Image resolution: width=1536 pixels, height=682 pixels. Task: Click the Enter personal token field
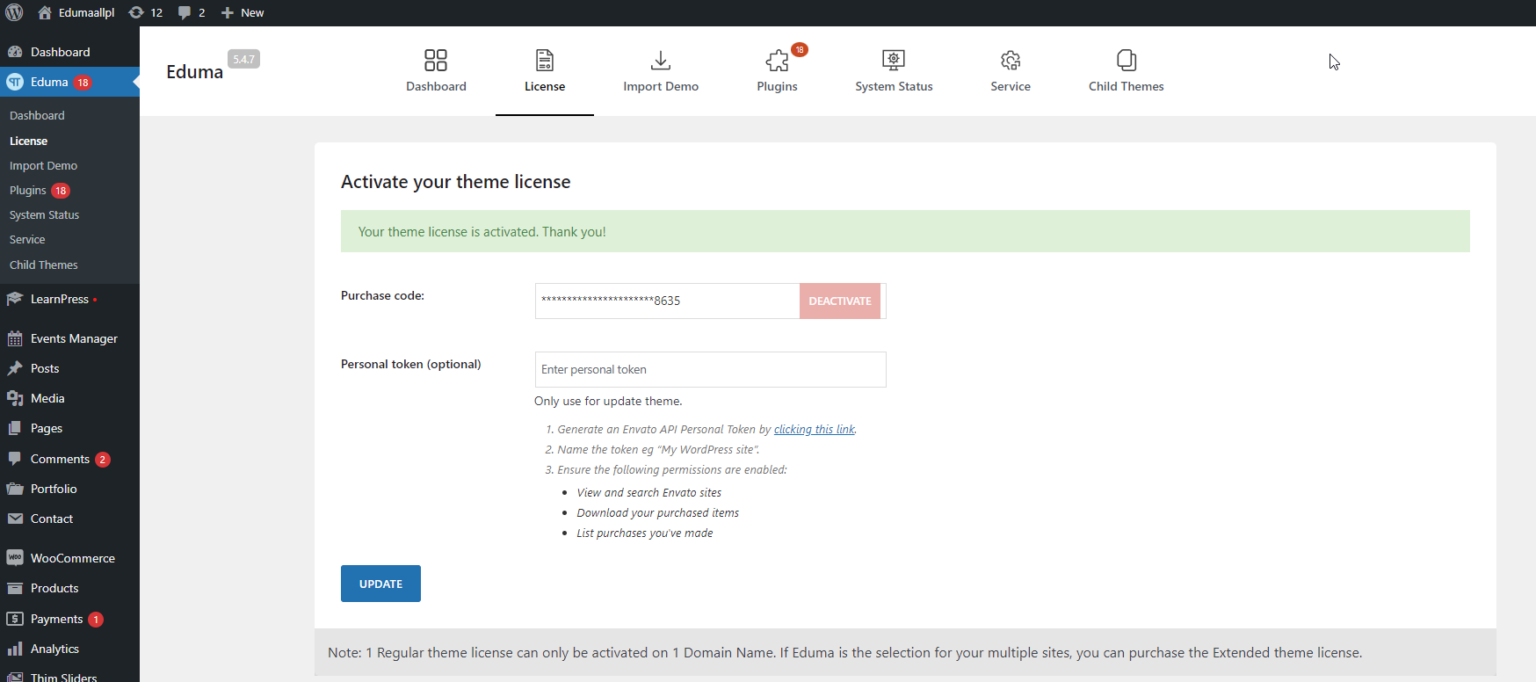click(x=709, y=369)
